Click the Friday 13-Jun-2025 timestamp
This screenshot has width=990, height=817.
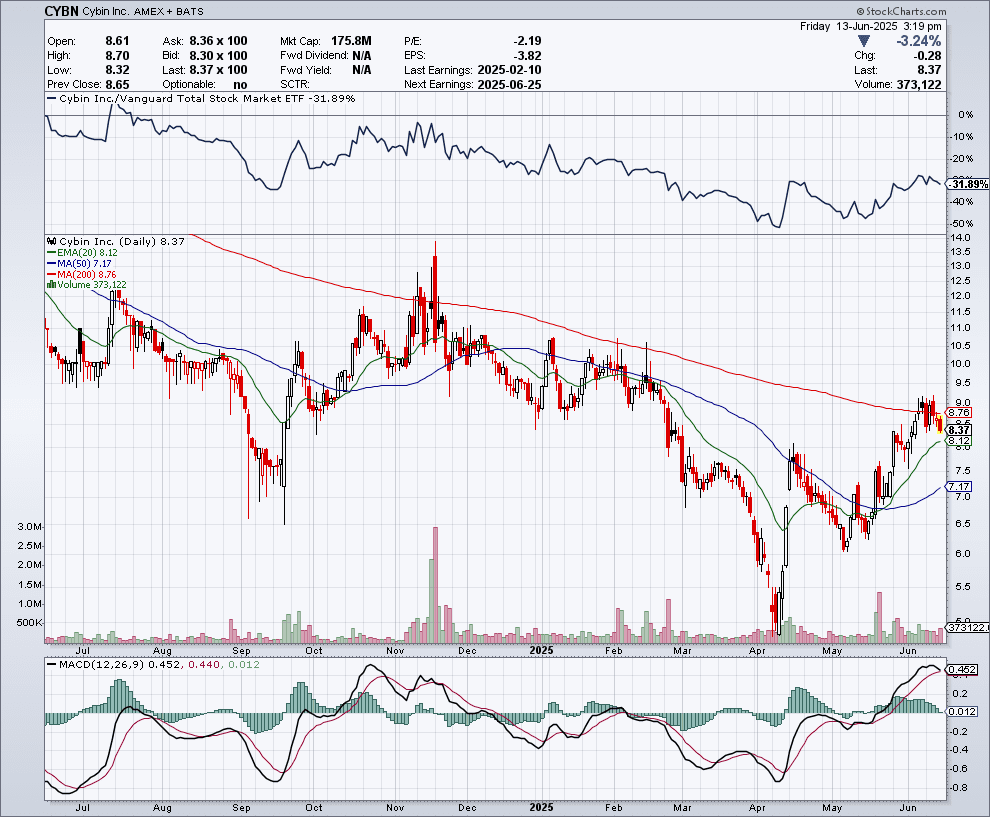click(x=871, y=27)
